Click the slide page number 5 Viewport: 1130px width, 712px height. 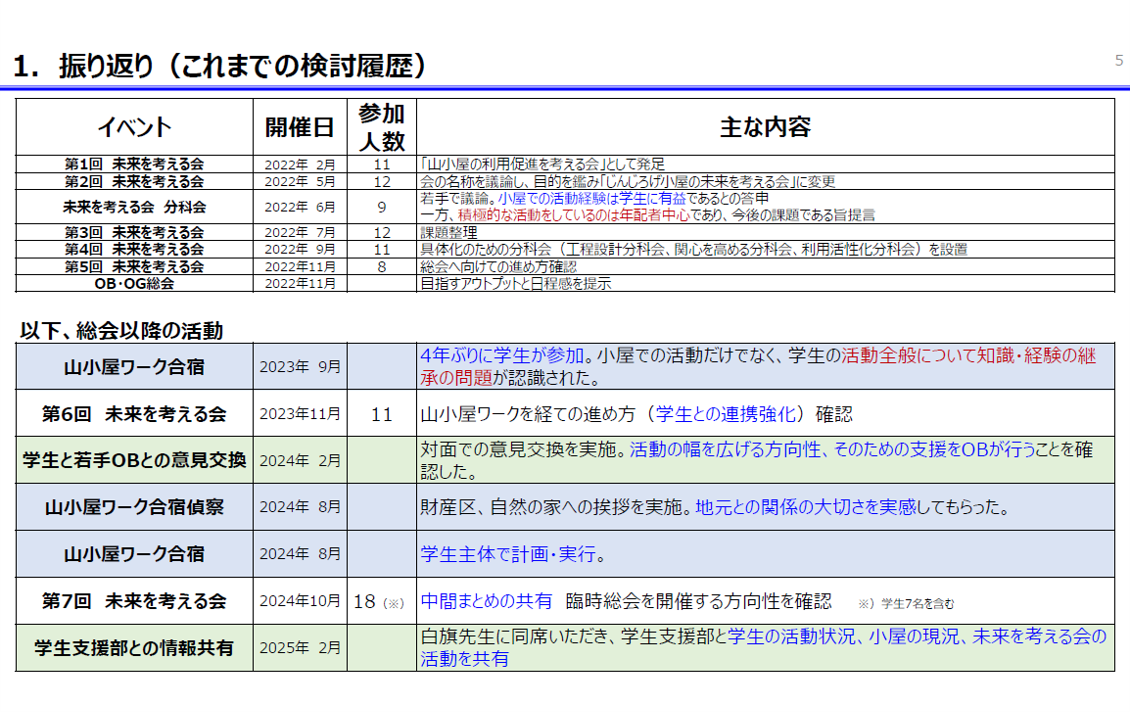(x=1118, y=61)
